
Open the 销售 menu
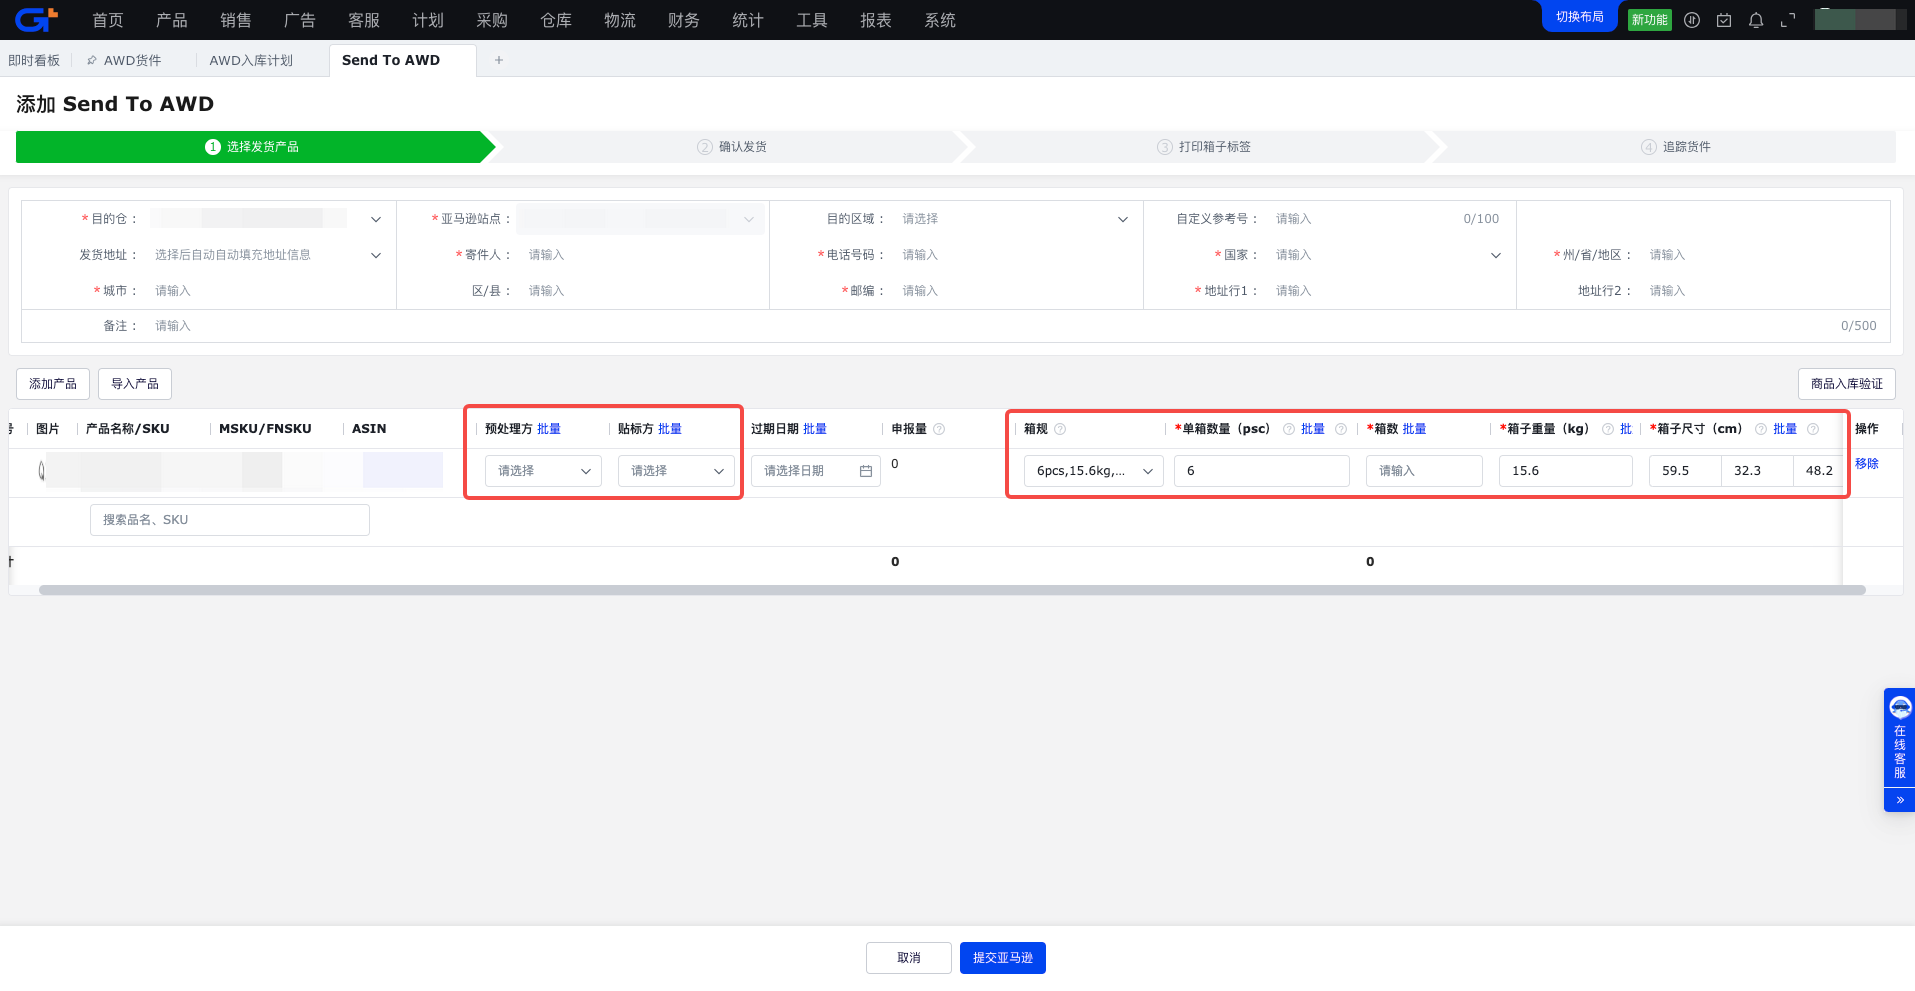236,20
